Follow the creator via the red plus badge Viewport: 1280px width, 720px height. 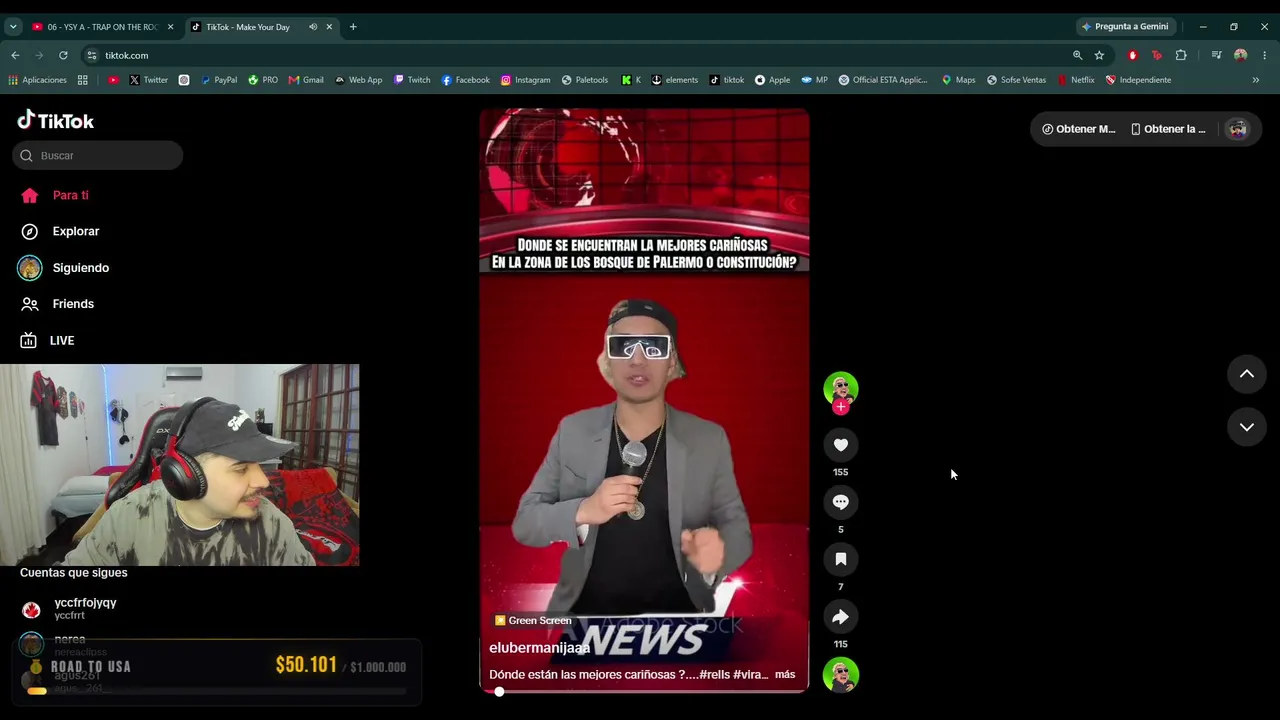(x=841, y=407)
